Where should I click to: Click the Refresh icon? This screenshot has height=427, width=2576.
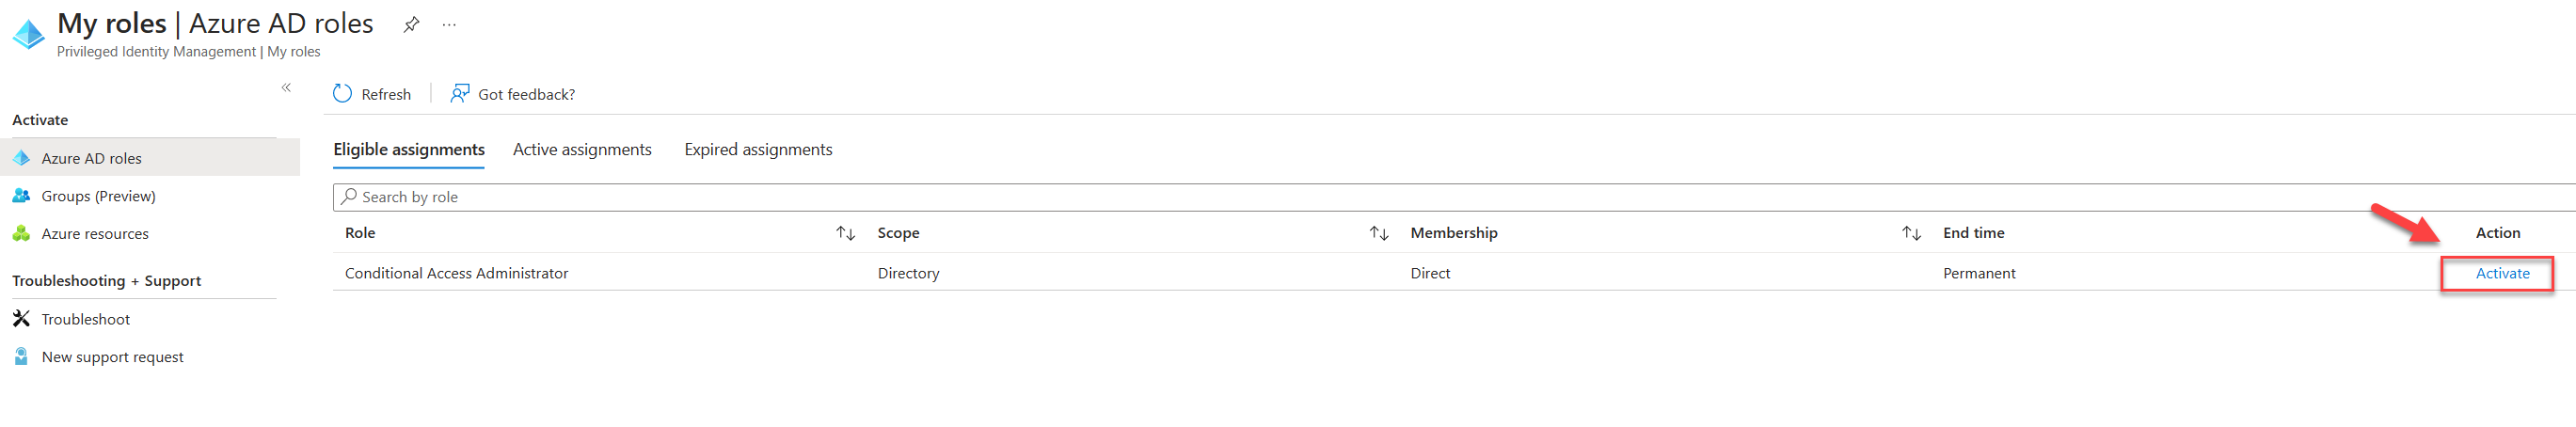click(342, 94)
